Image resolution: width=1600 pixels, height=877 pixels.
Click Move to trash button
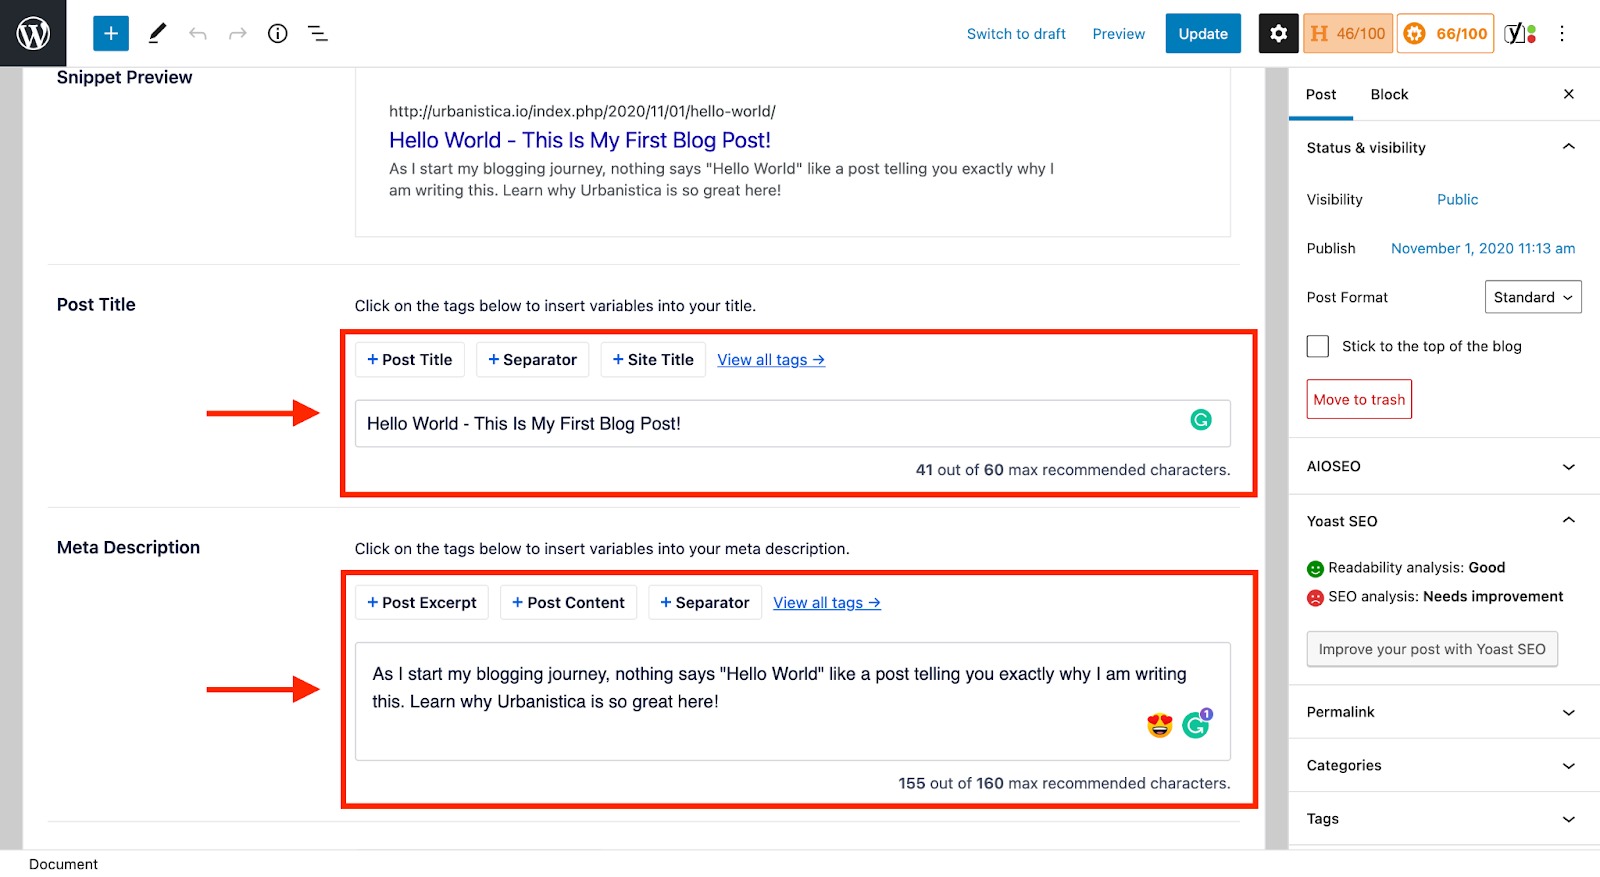click(x=1359, y=399)
